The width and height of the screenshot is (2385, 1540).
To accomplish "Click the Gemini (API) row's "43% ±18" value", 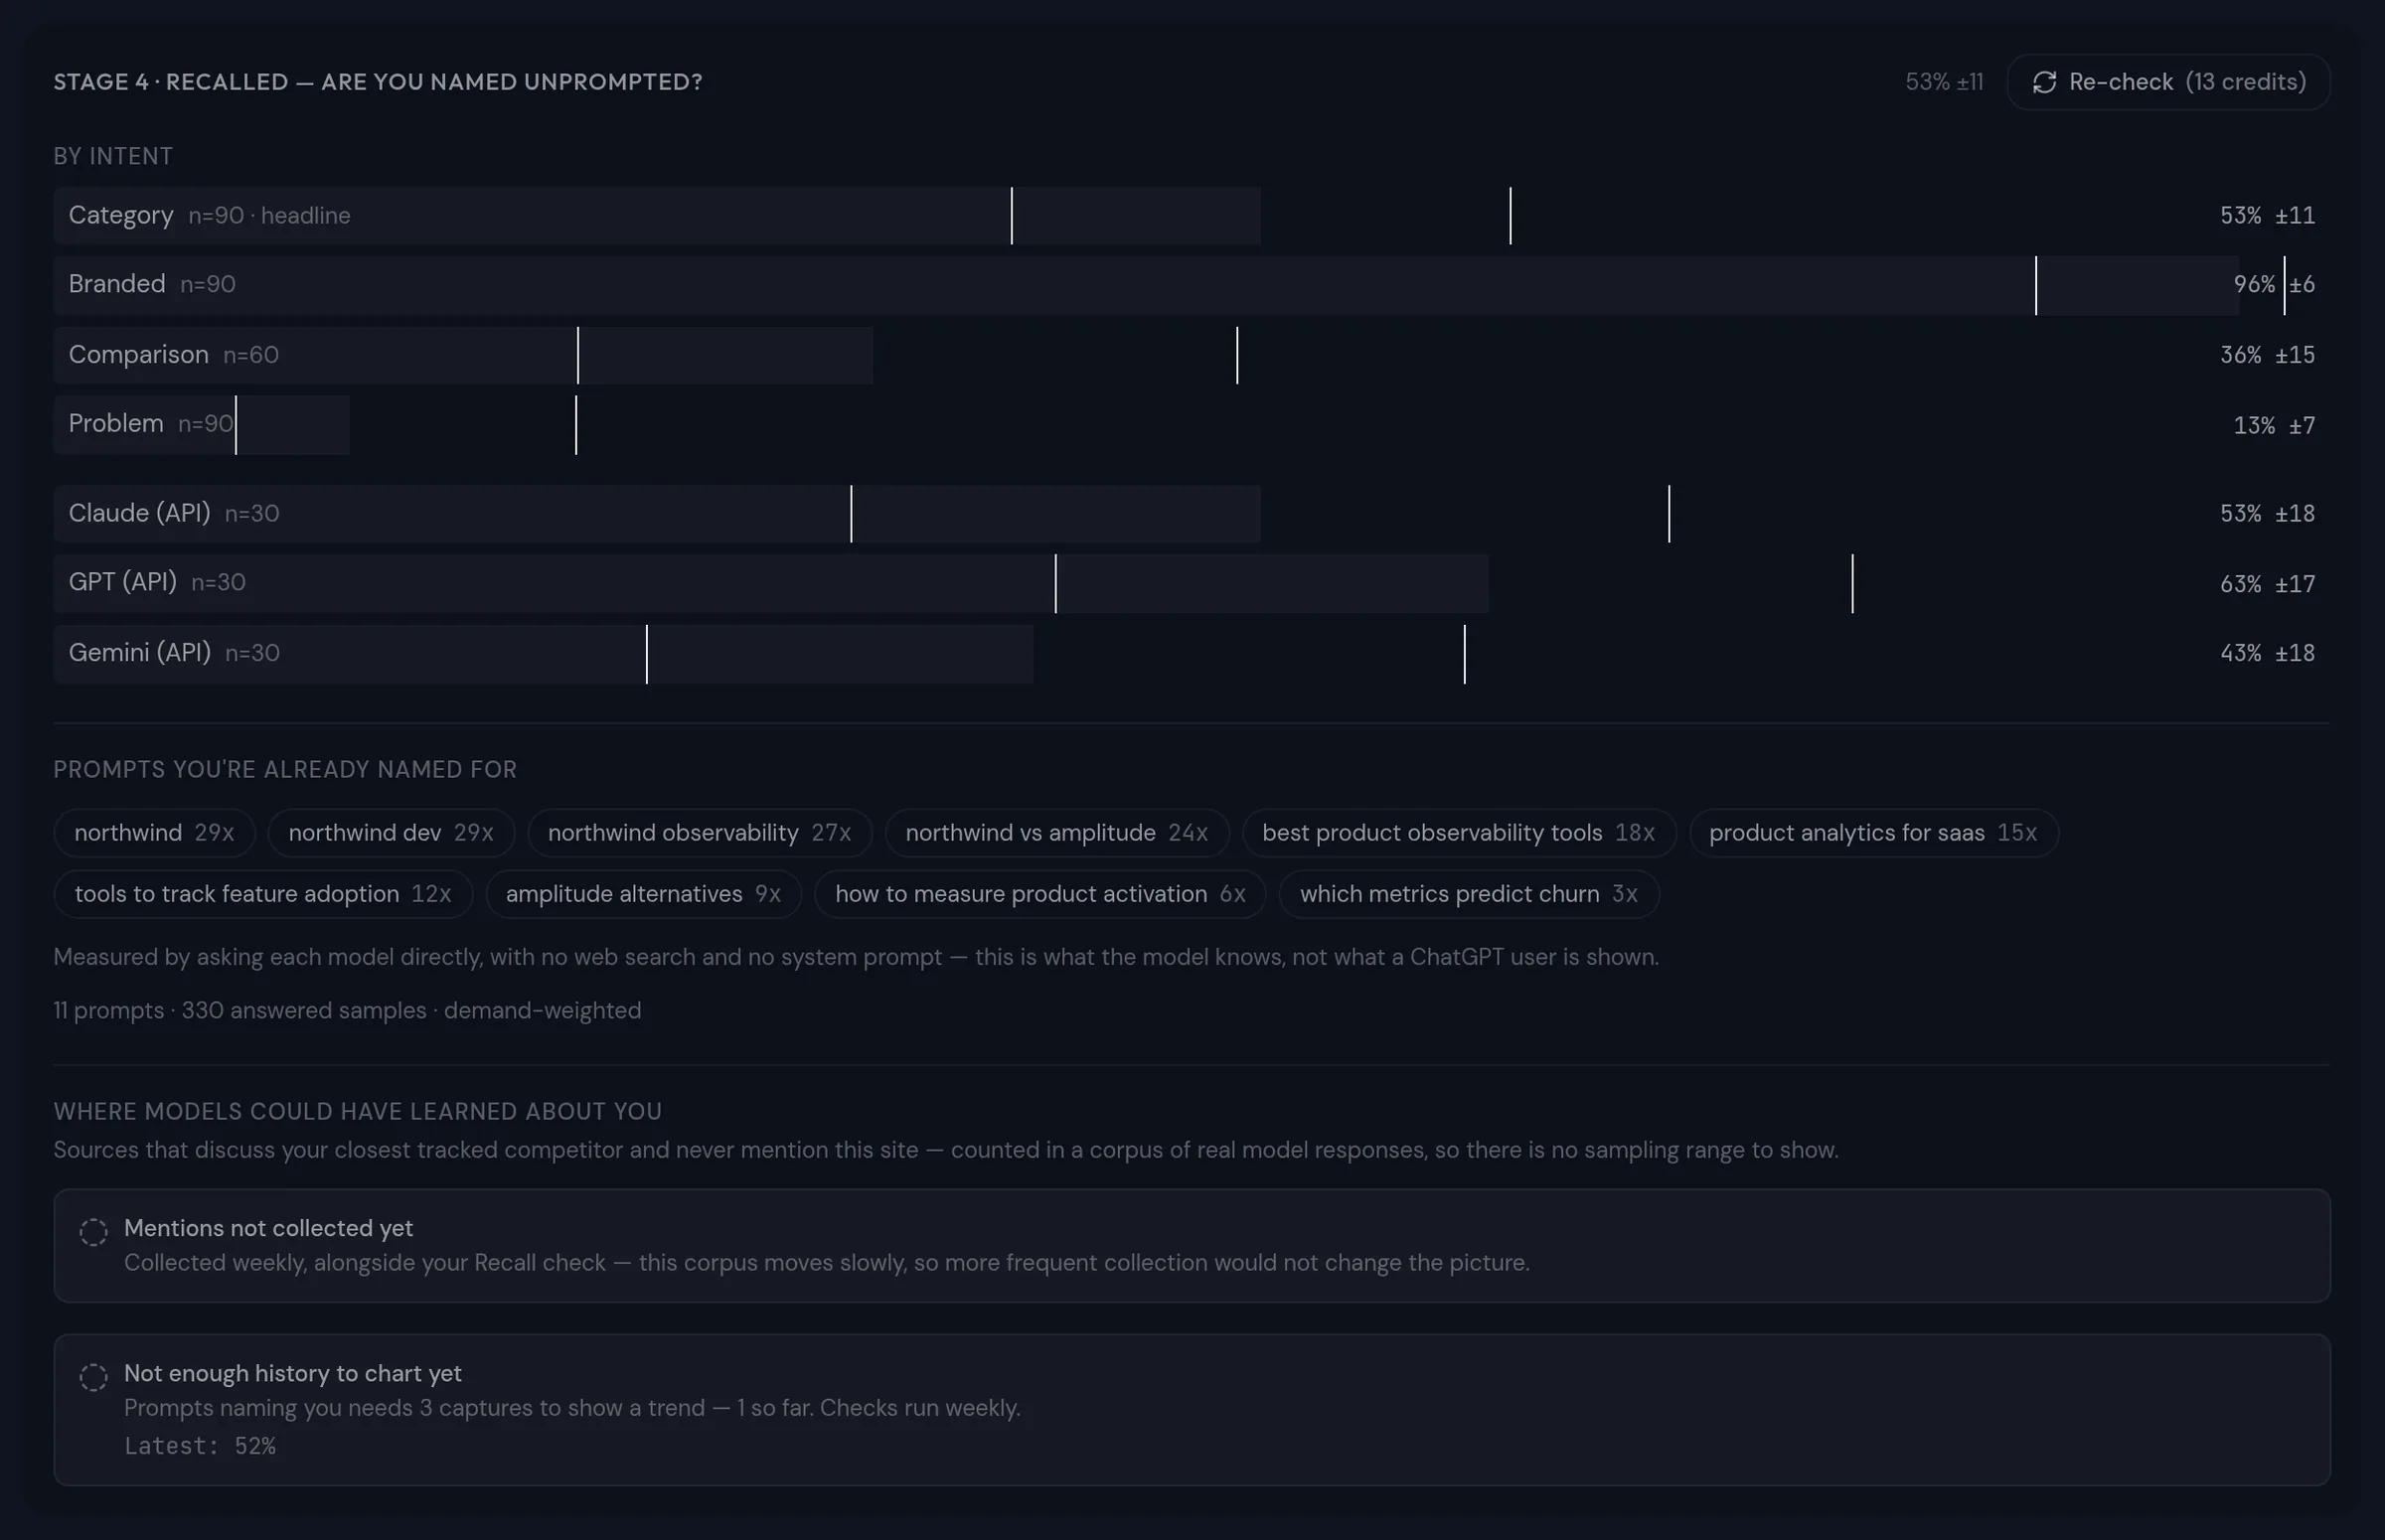I will (2267, 653).
